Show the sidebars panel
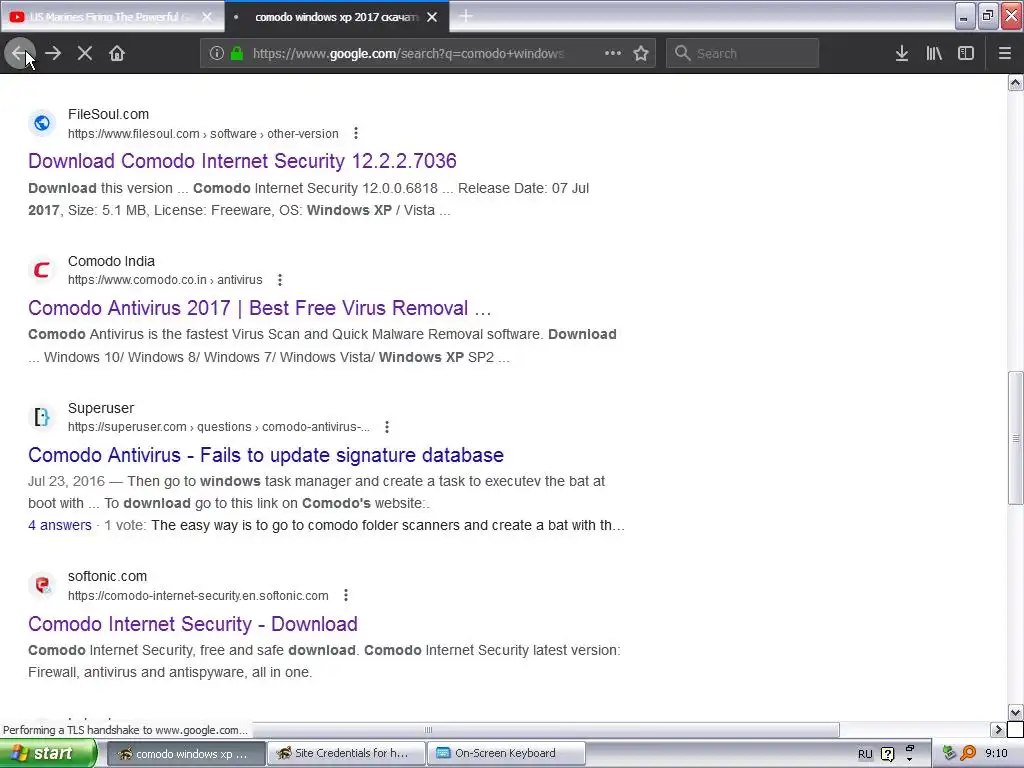Screen dimensions: 1024x768 (966, 54)
